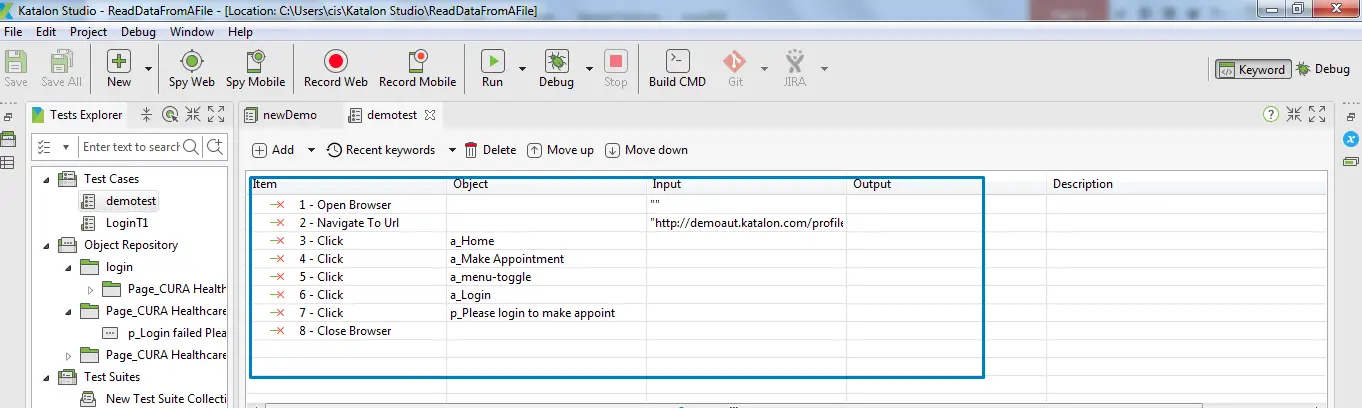Open the Window menu
Viewport: 1362px width, 408px height.
192,32
